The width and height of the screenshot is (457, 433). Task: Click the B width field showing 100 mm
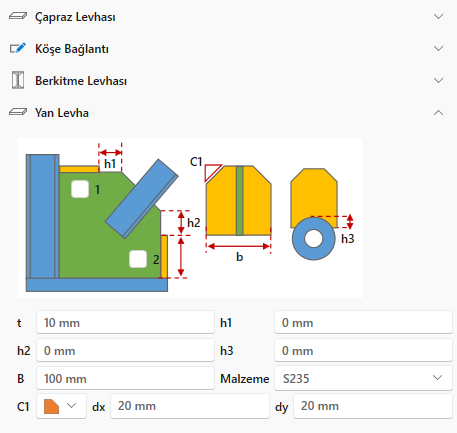click(x=125, y=378)
